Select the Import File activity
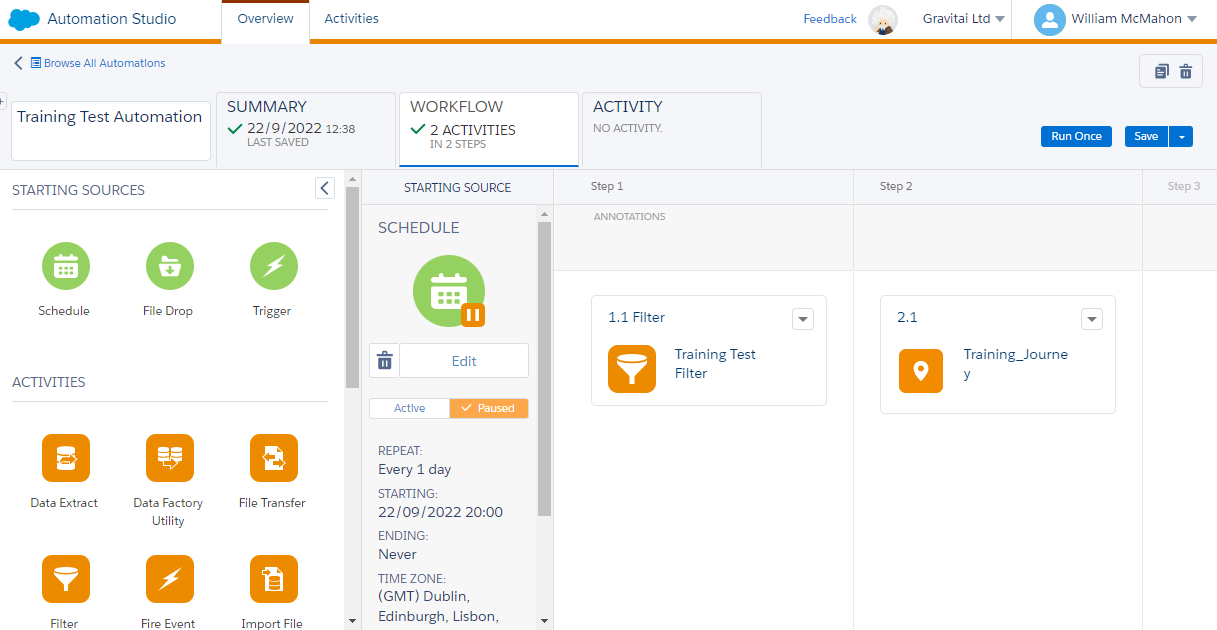The width and height of the screenshot is (1217, 630). coord(272,579)
